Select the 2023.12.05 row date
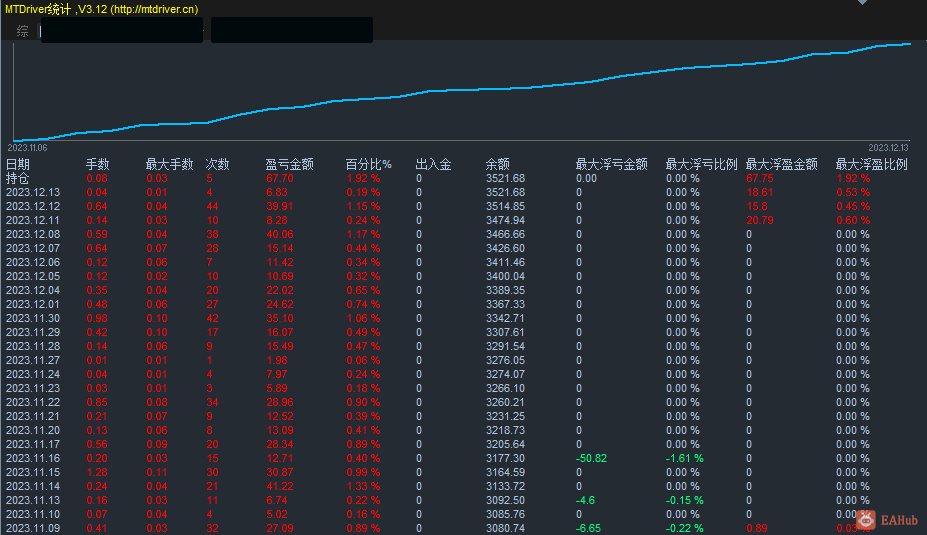The image size is (927, 535). (x=33, y=276)
